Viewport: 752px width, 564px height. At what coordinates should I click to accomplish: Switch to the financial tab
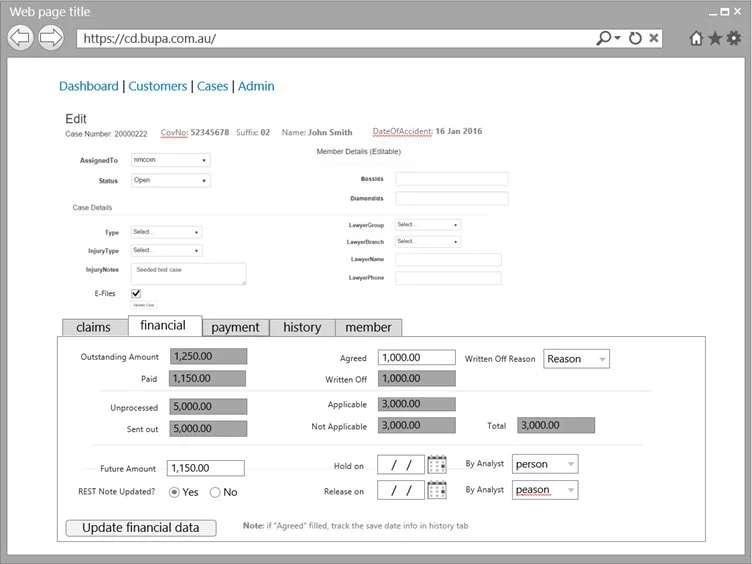click(163, 326)
